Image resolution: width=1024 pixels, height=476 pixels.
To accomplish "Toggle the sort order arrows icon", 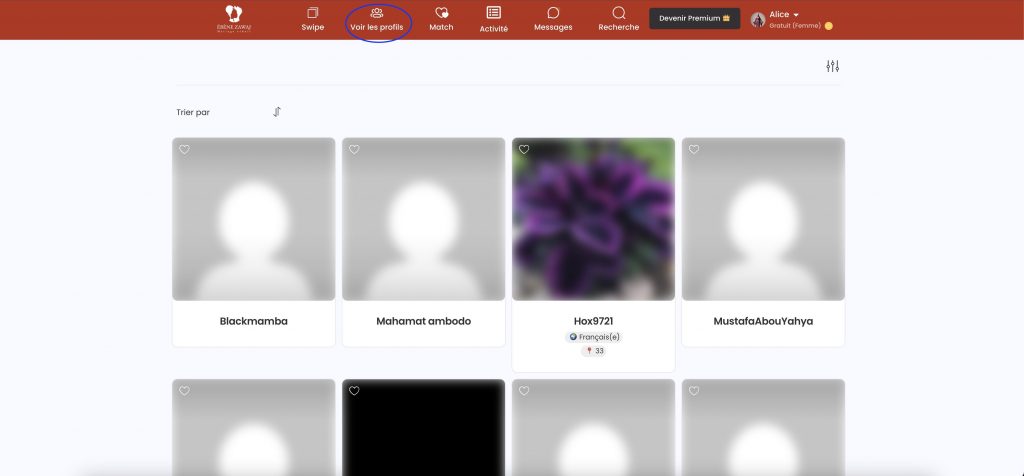I will click(277, 112).
